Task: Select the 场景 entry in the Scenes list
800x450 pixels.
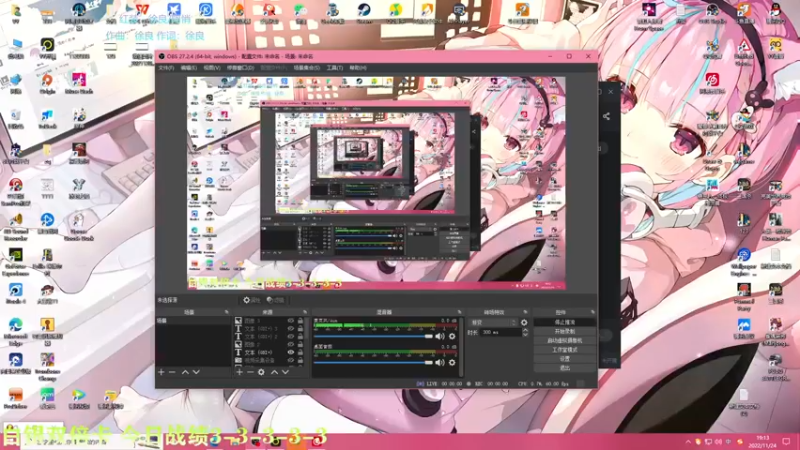Action: tap(193, 321)
